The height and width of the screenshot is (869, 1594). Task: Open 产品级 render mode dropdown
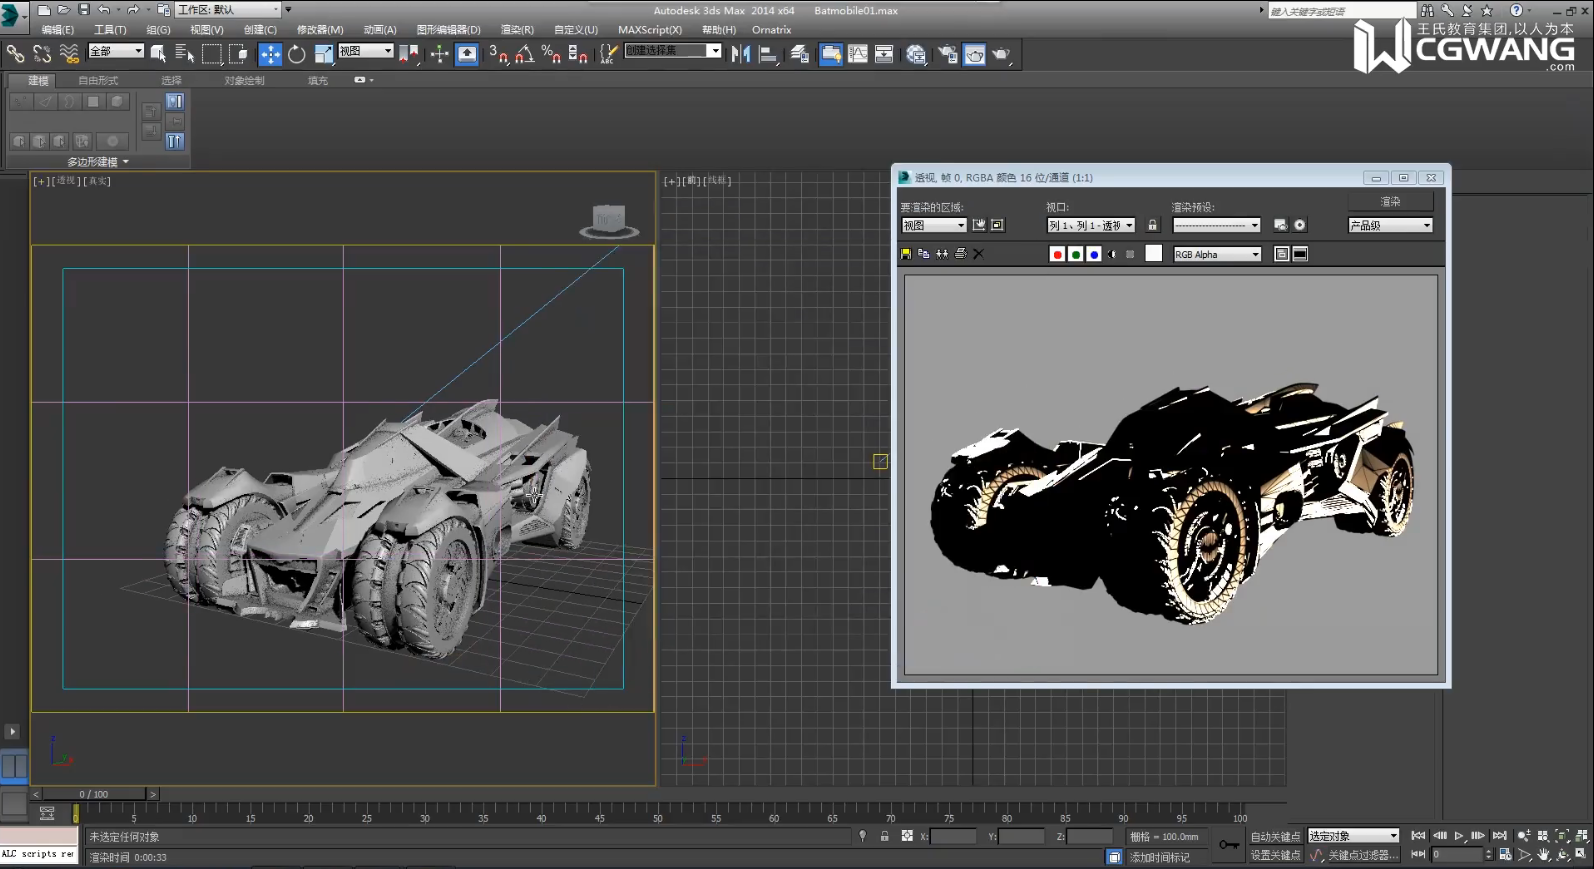(x=1391, y=225)
